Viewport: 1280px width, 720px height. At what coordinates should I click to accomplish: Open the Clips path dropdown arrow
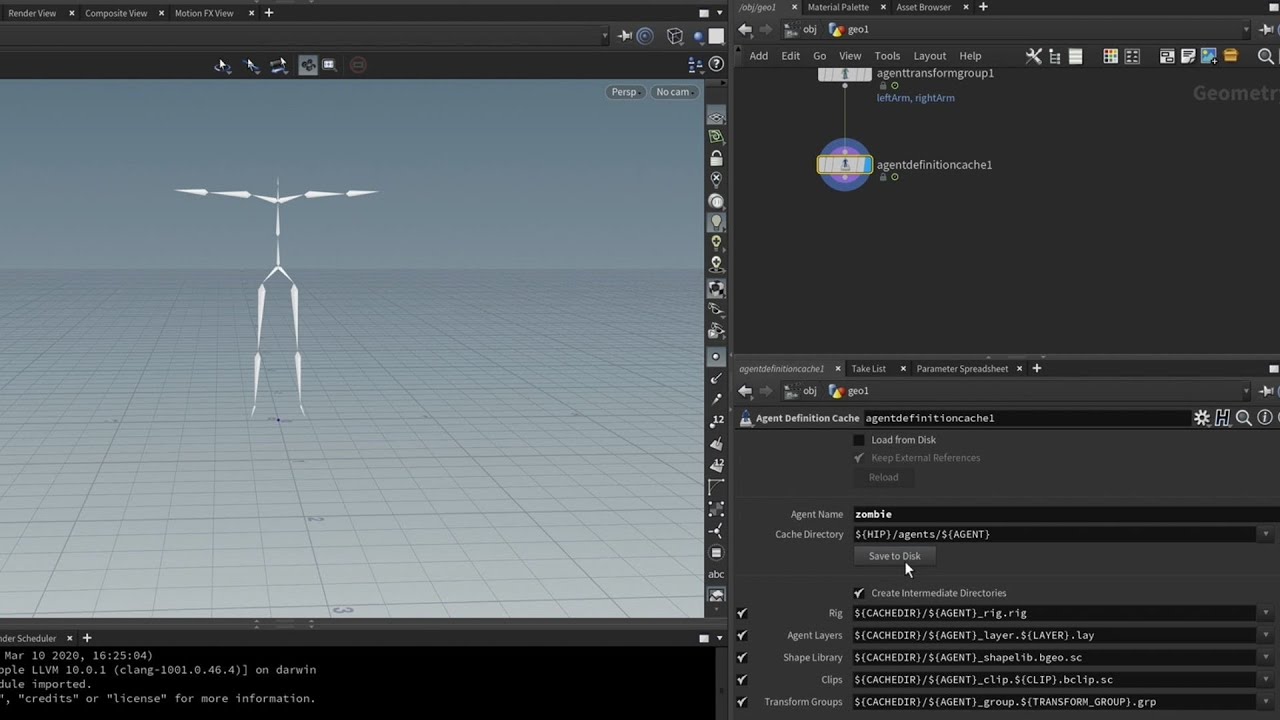[x=1266, y=679]
